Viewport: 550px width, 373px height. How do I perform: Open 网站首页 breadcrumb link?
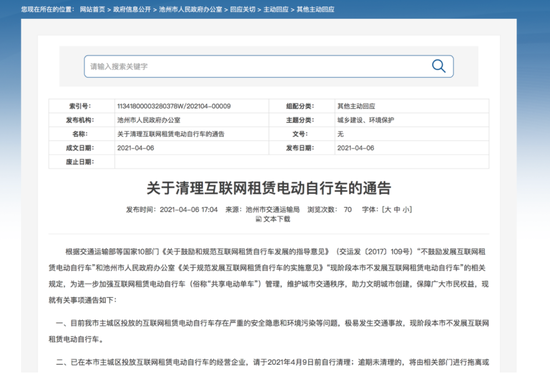[x=92, y=9]
